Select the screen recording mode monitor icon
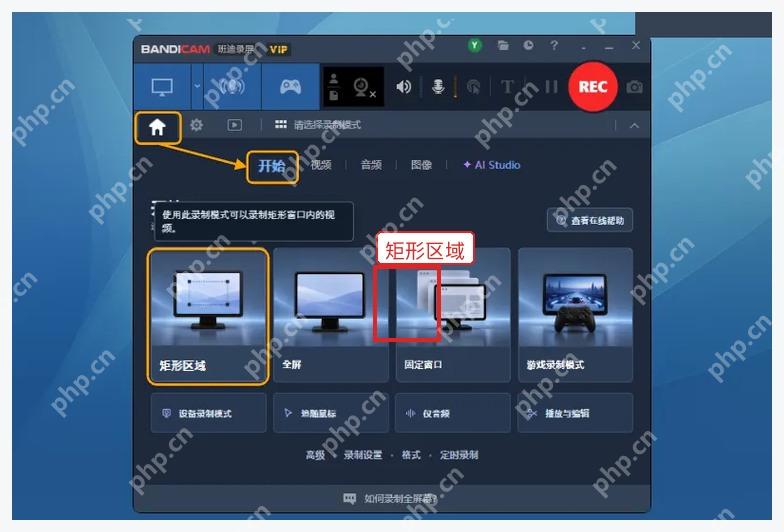 162,87
